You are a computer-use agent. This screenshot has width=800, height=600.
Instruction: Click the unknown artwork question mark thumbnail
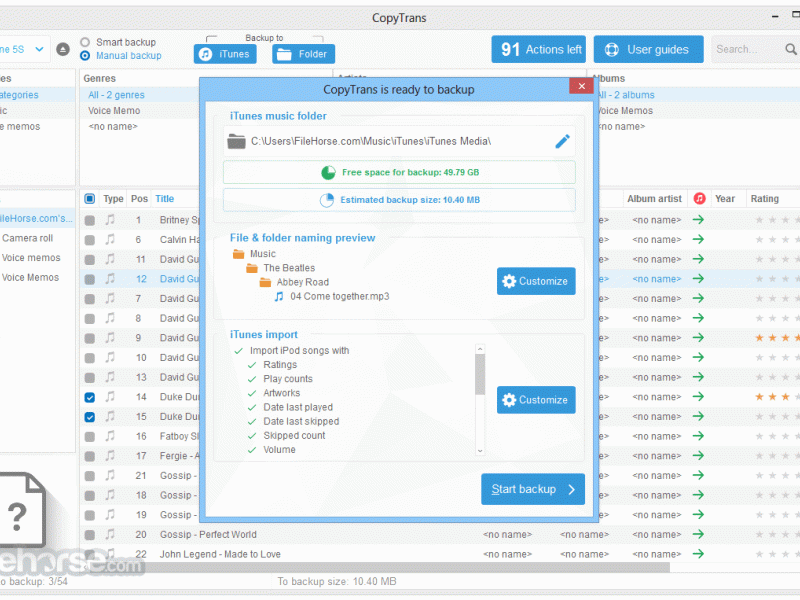pyautogui.click(x=22, y=510)
